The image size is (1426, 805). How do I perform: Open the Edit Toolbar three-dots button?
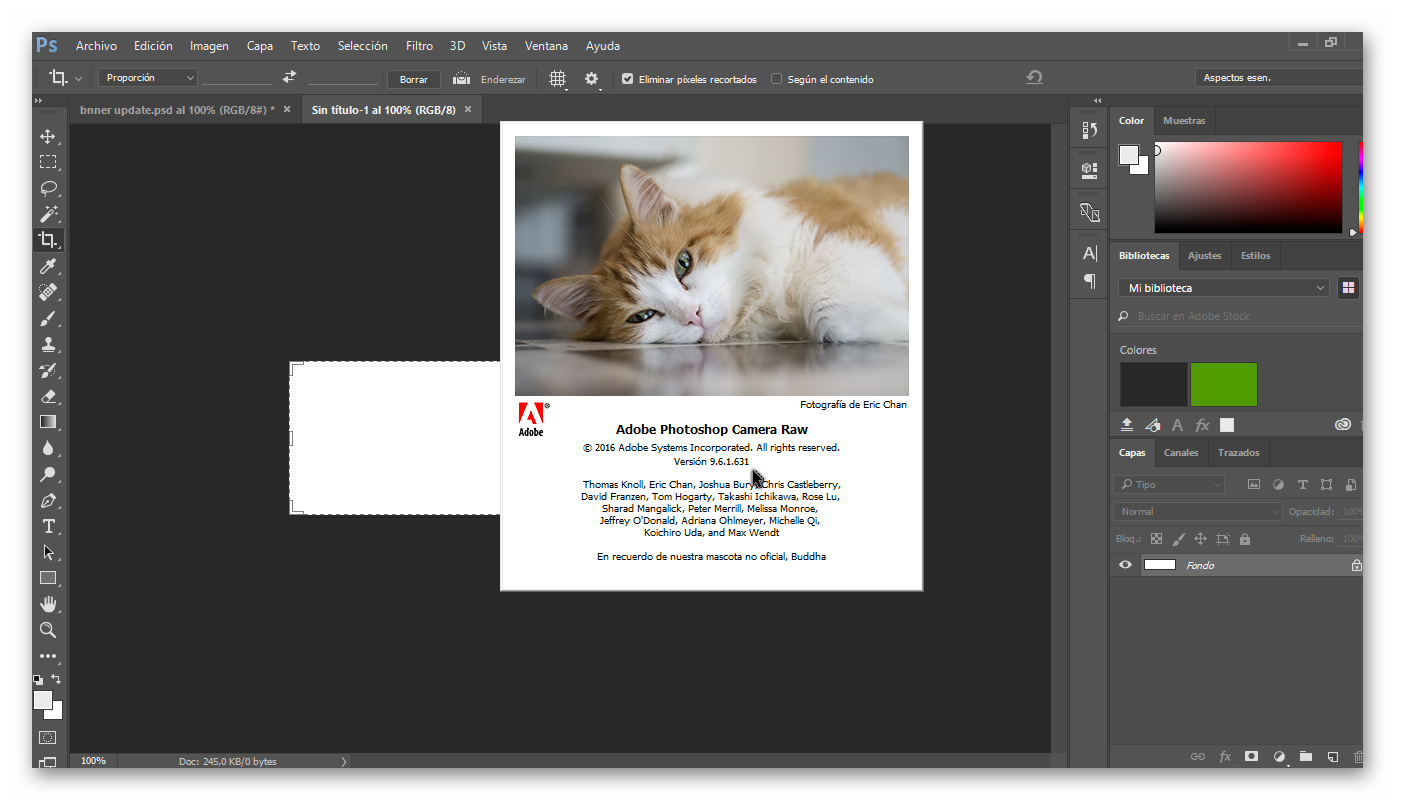(x=48, y=656)
